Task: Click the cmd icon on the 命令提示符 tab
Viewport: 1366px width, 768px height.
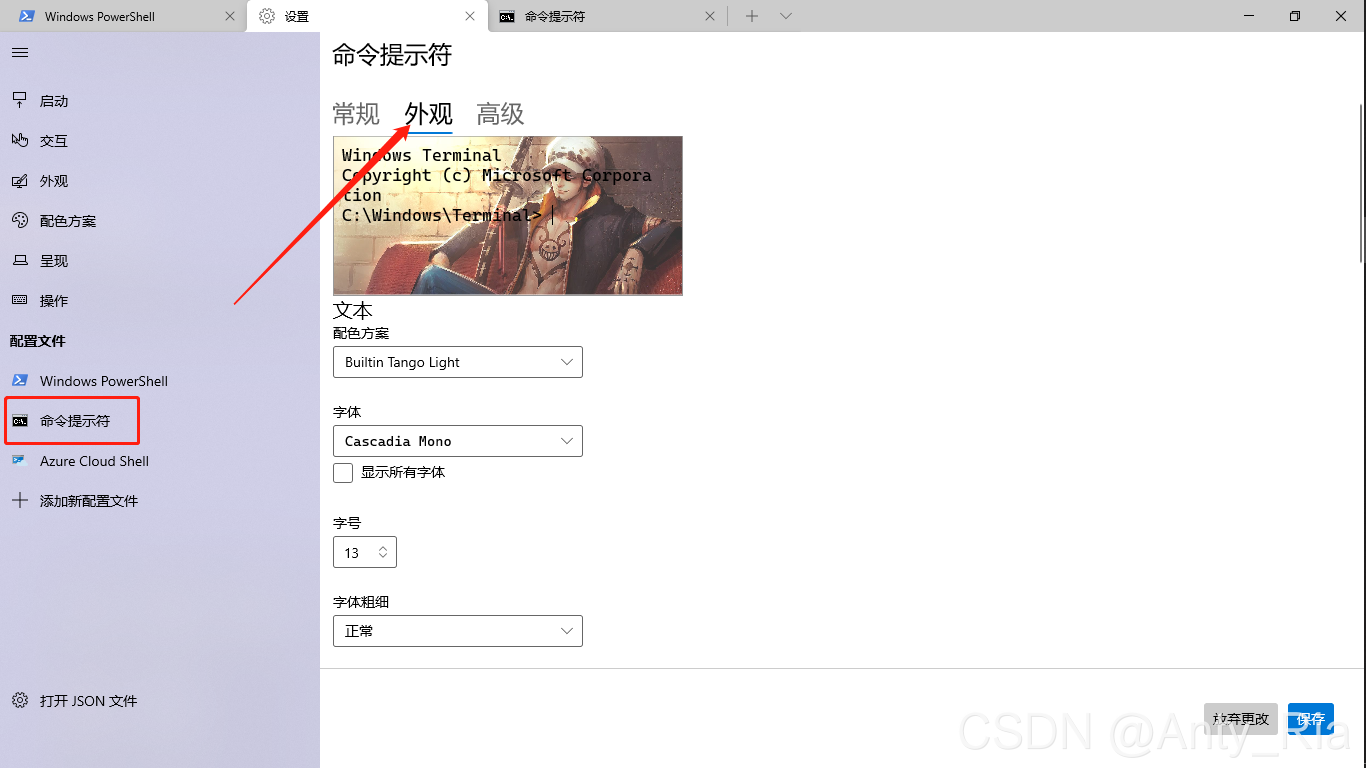Action: pos(508,16)
